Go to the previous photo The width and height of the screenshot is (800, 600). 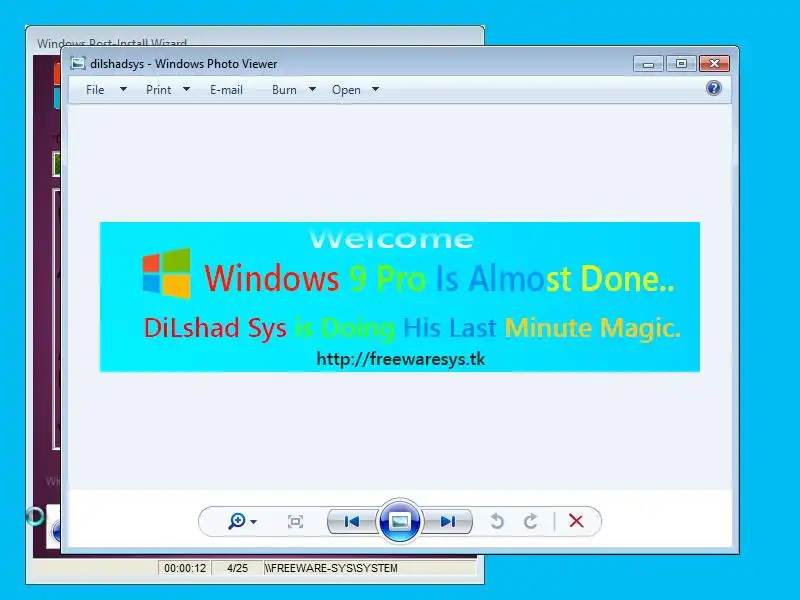pyautogui.click(x=352, y=521)
